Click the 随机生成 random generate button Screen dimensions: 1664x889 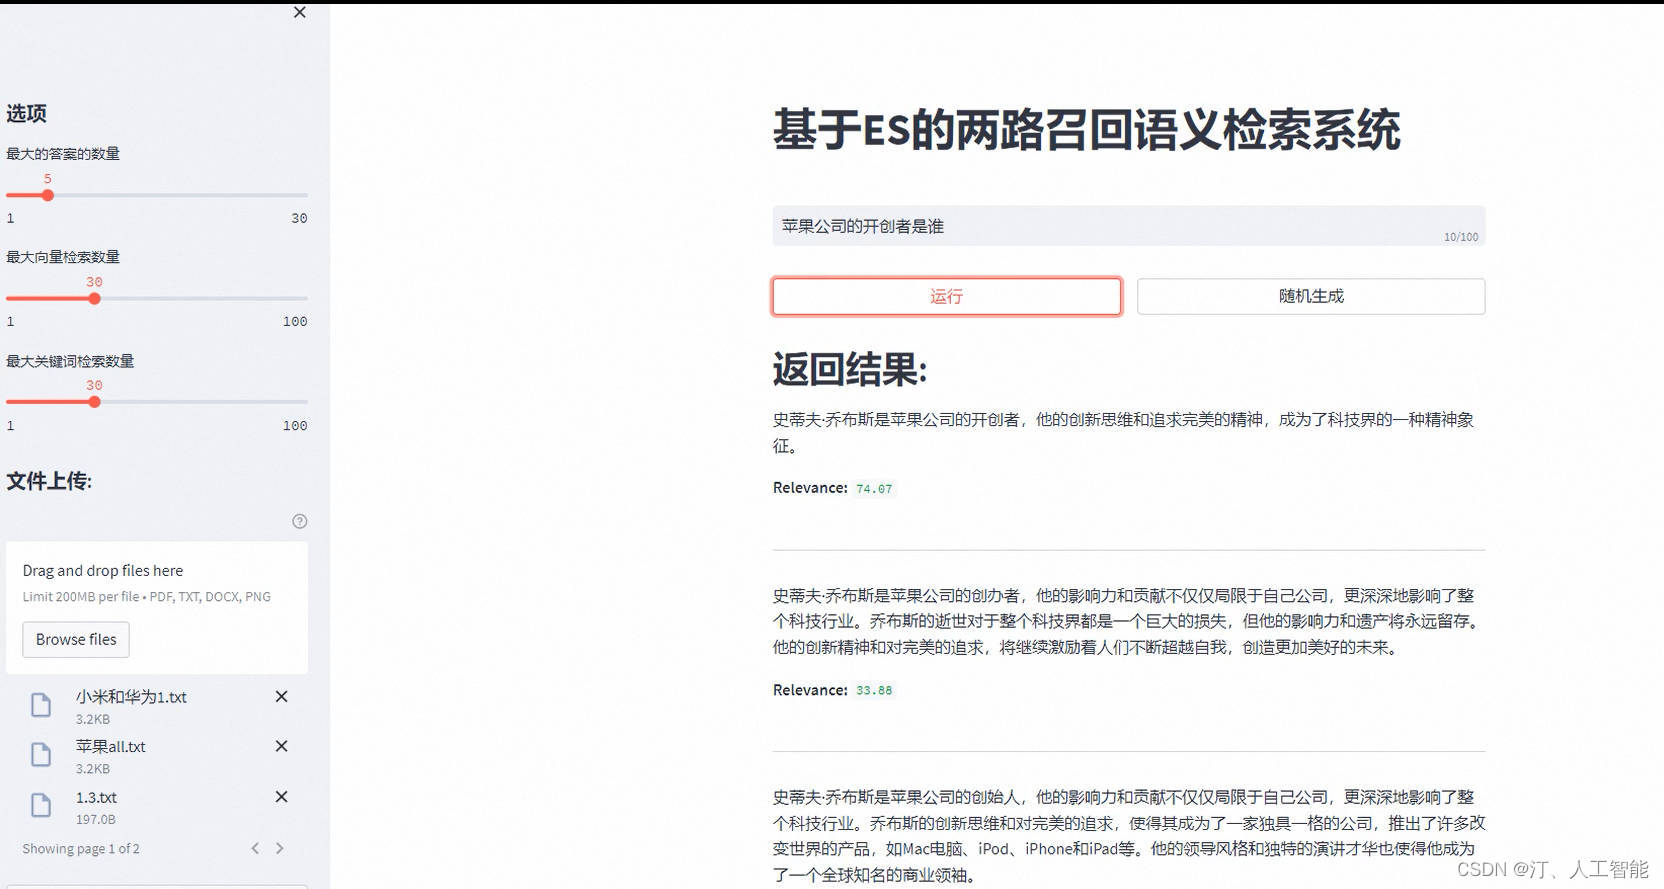coord(1311,296)
